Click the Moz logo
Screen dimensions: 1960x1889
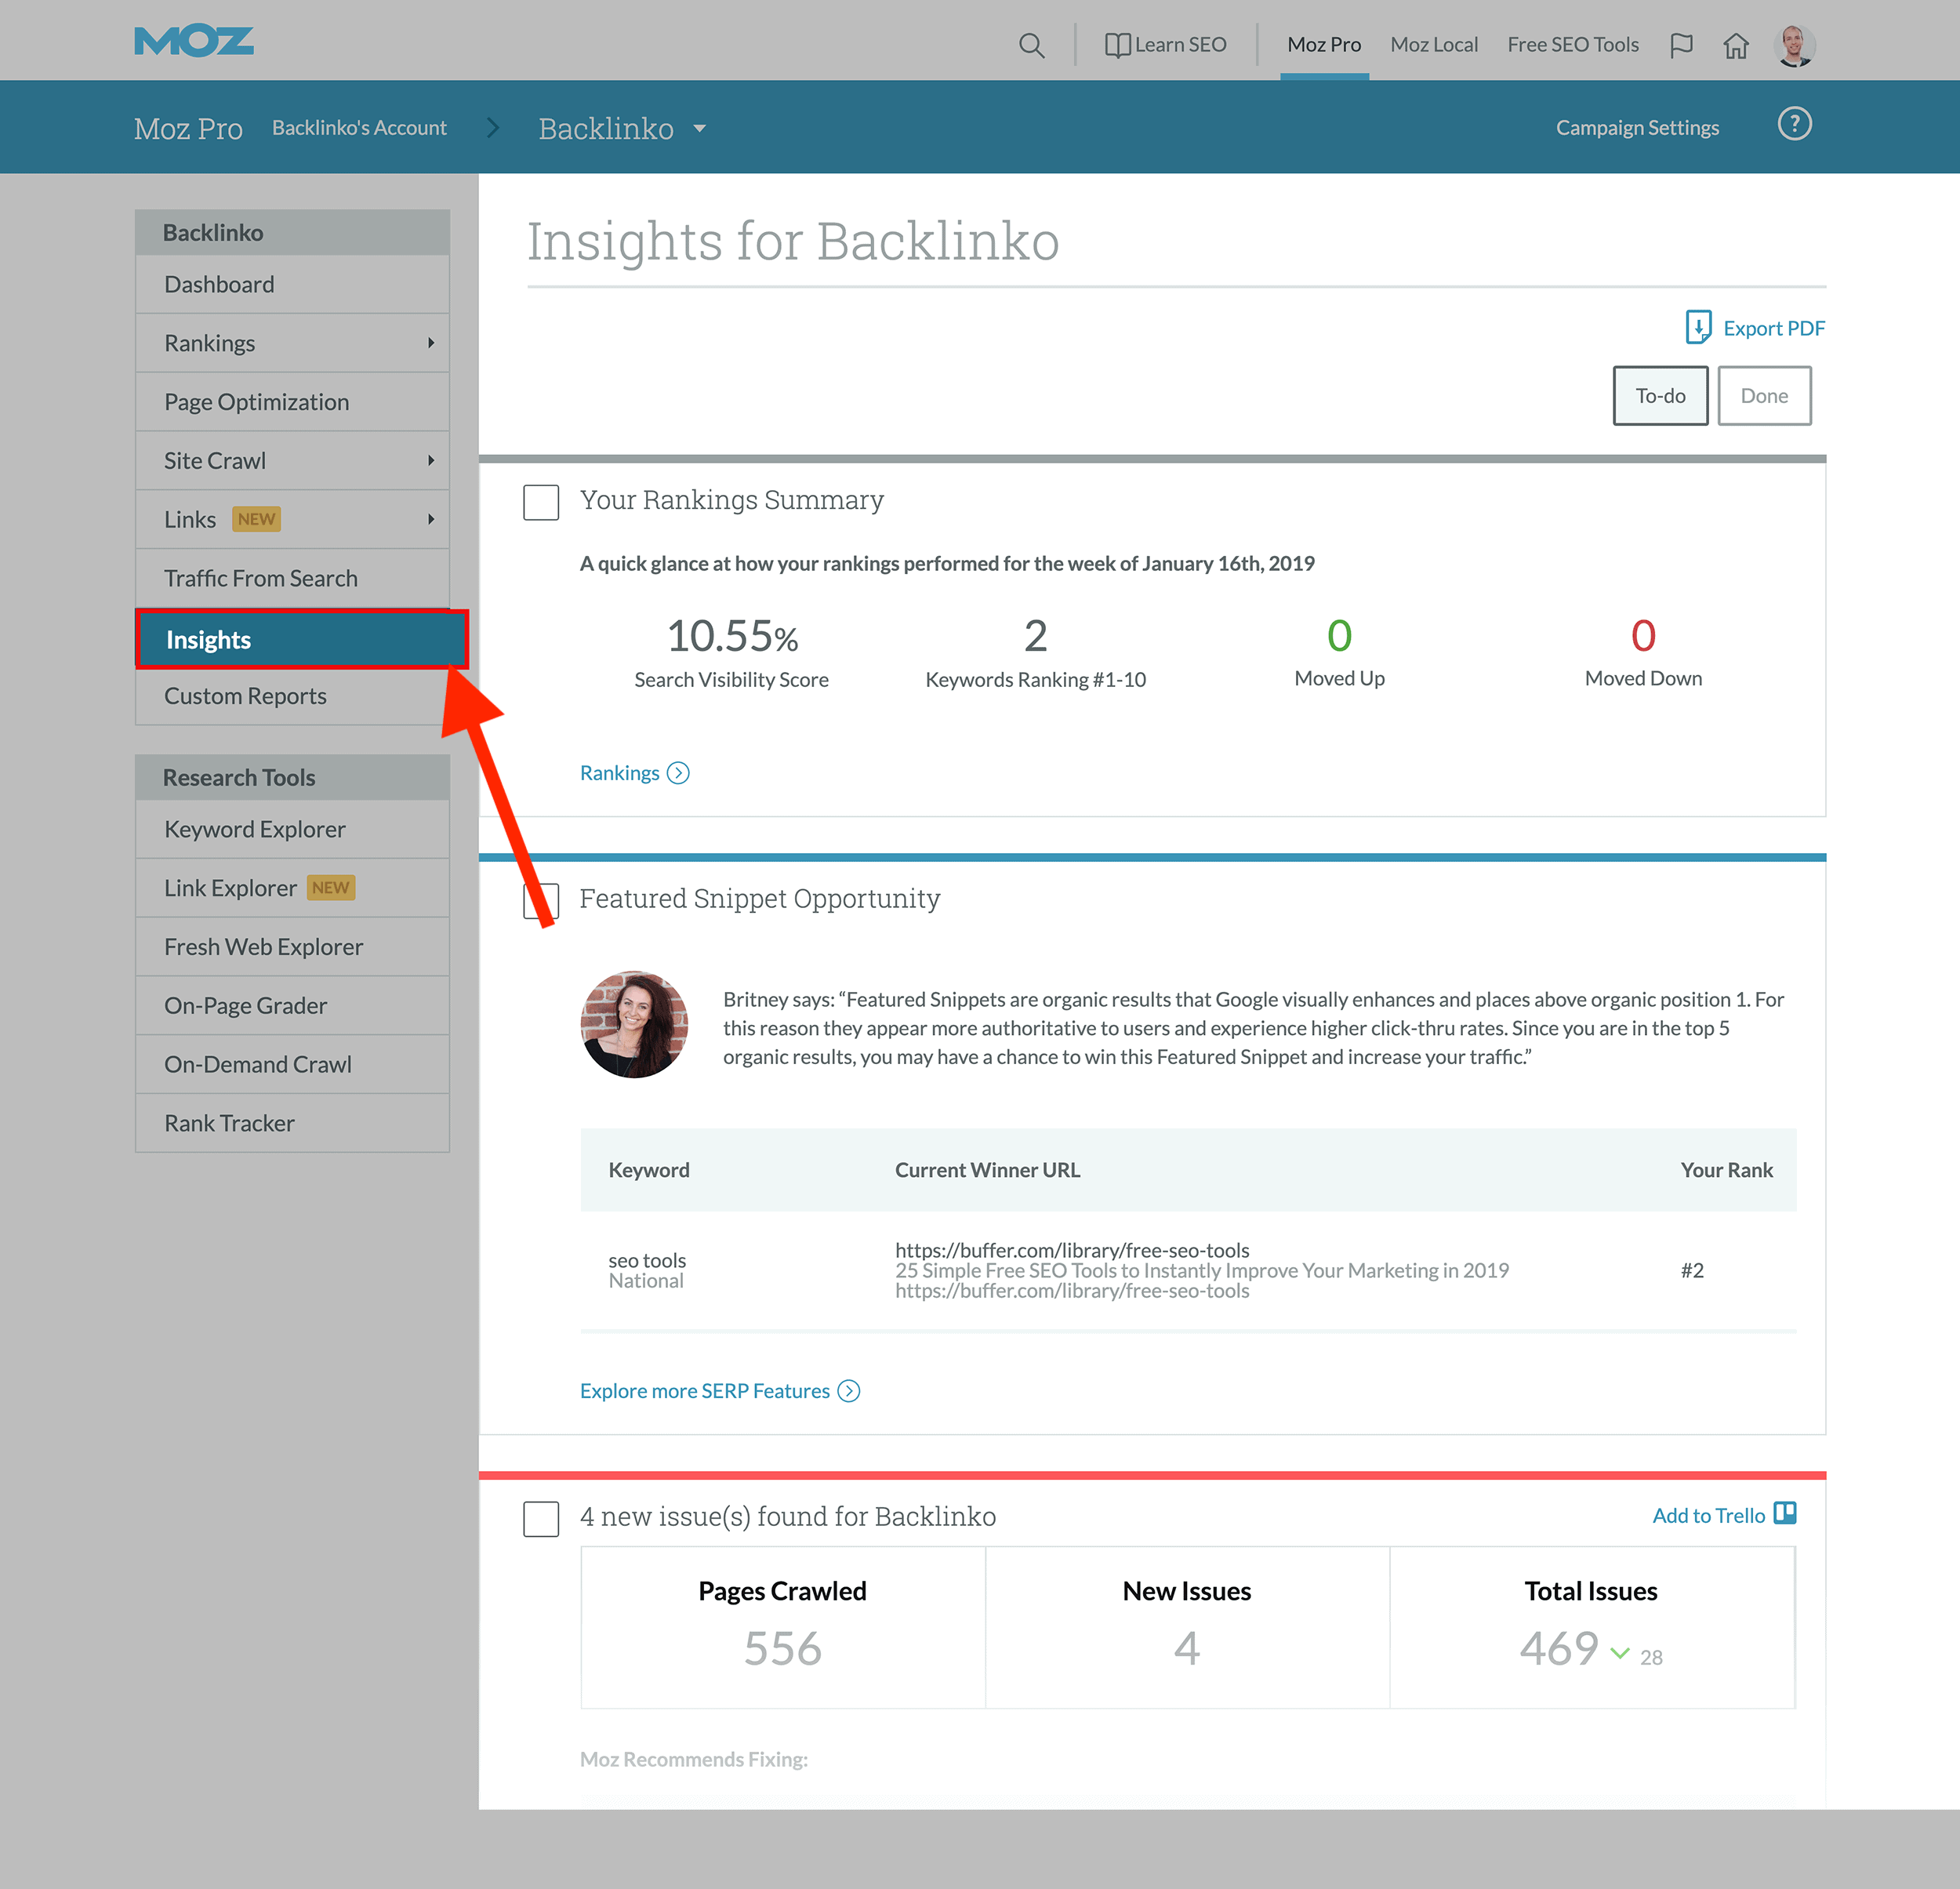point(194,41)
